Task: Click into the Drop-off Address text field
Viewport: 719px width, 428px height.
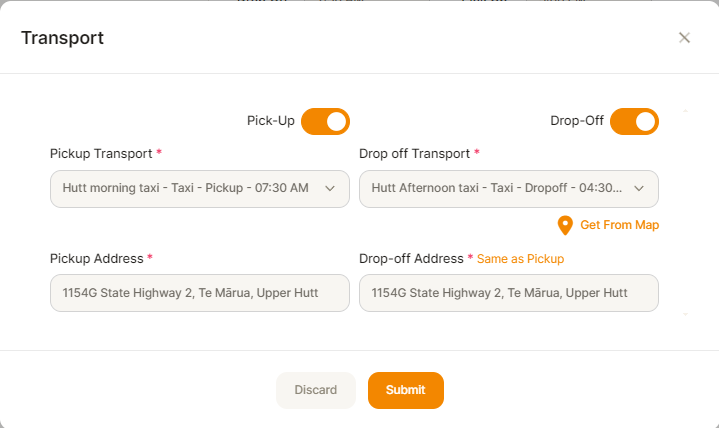Action: 509,293
